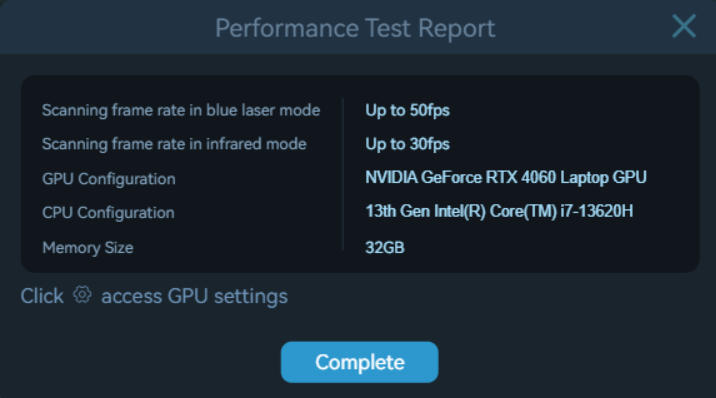The image size is (716, 398).
Task: Close the Performance Test Report dialog
Action: (684, 26)
